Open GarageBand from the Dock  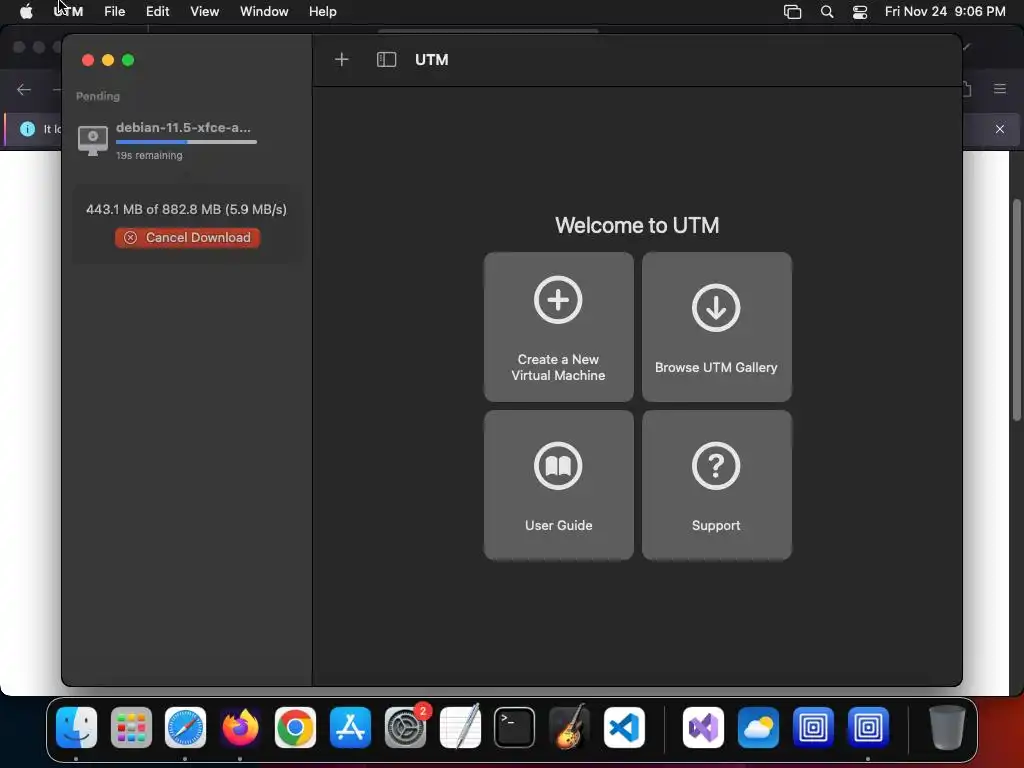coord(569,728)
